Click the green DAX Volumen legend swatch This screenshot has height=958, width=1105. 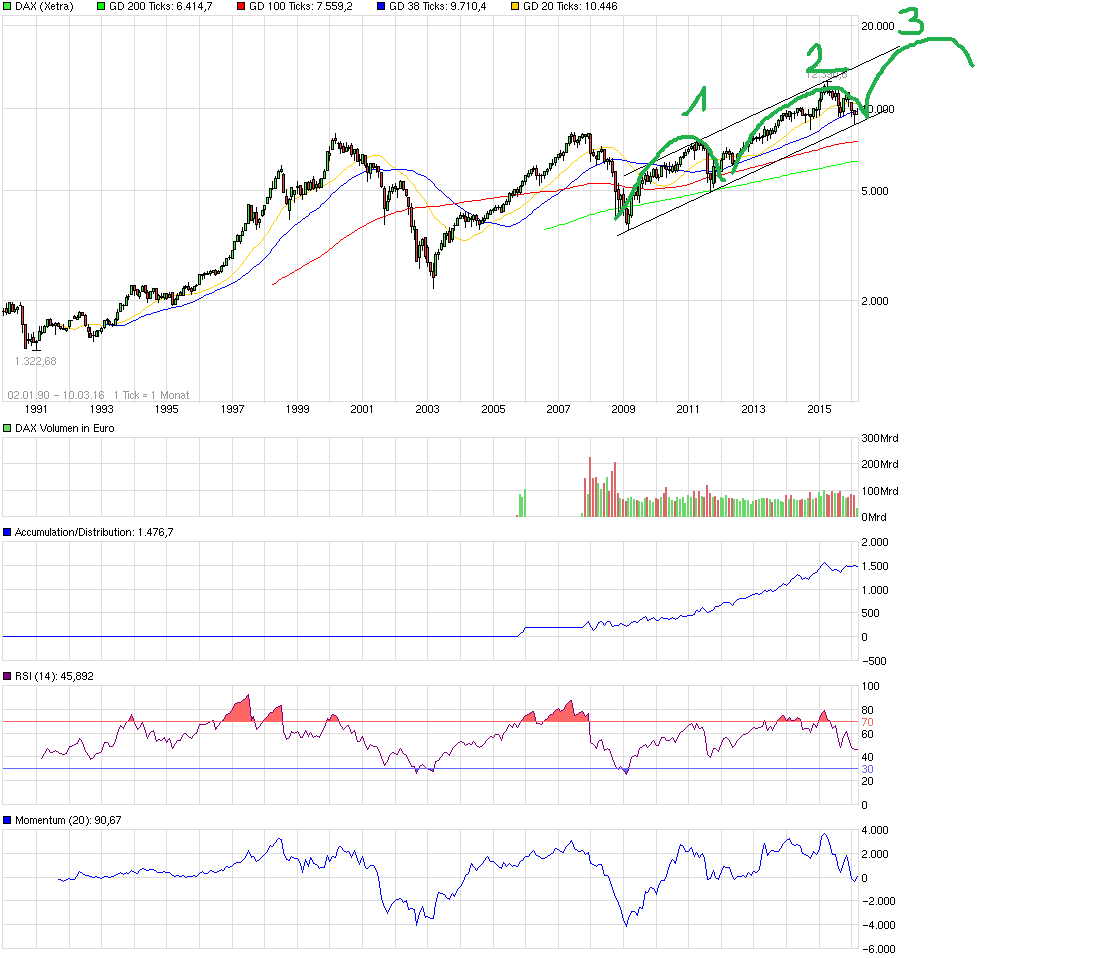click(x=7, y=428)
